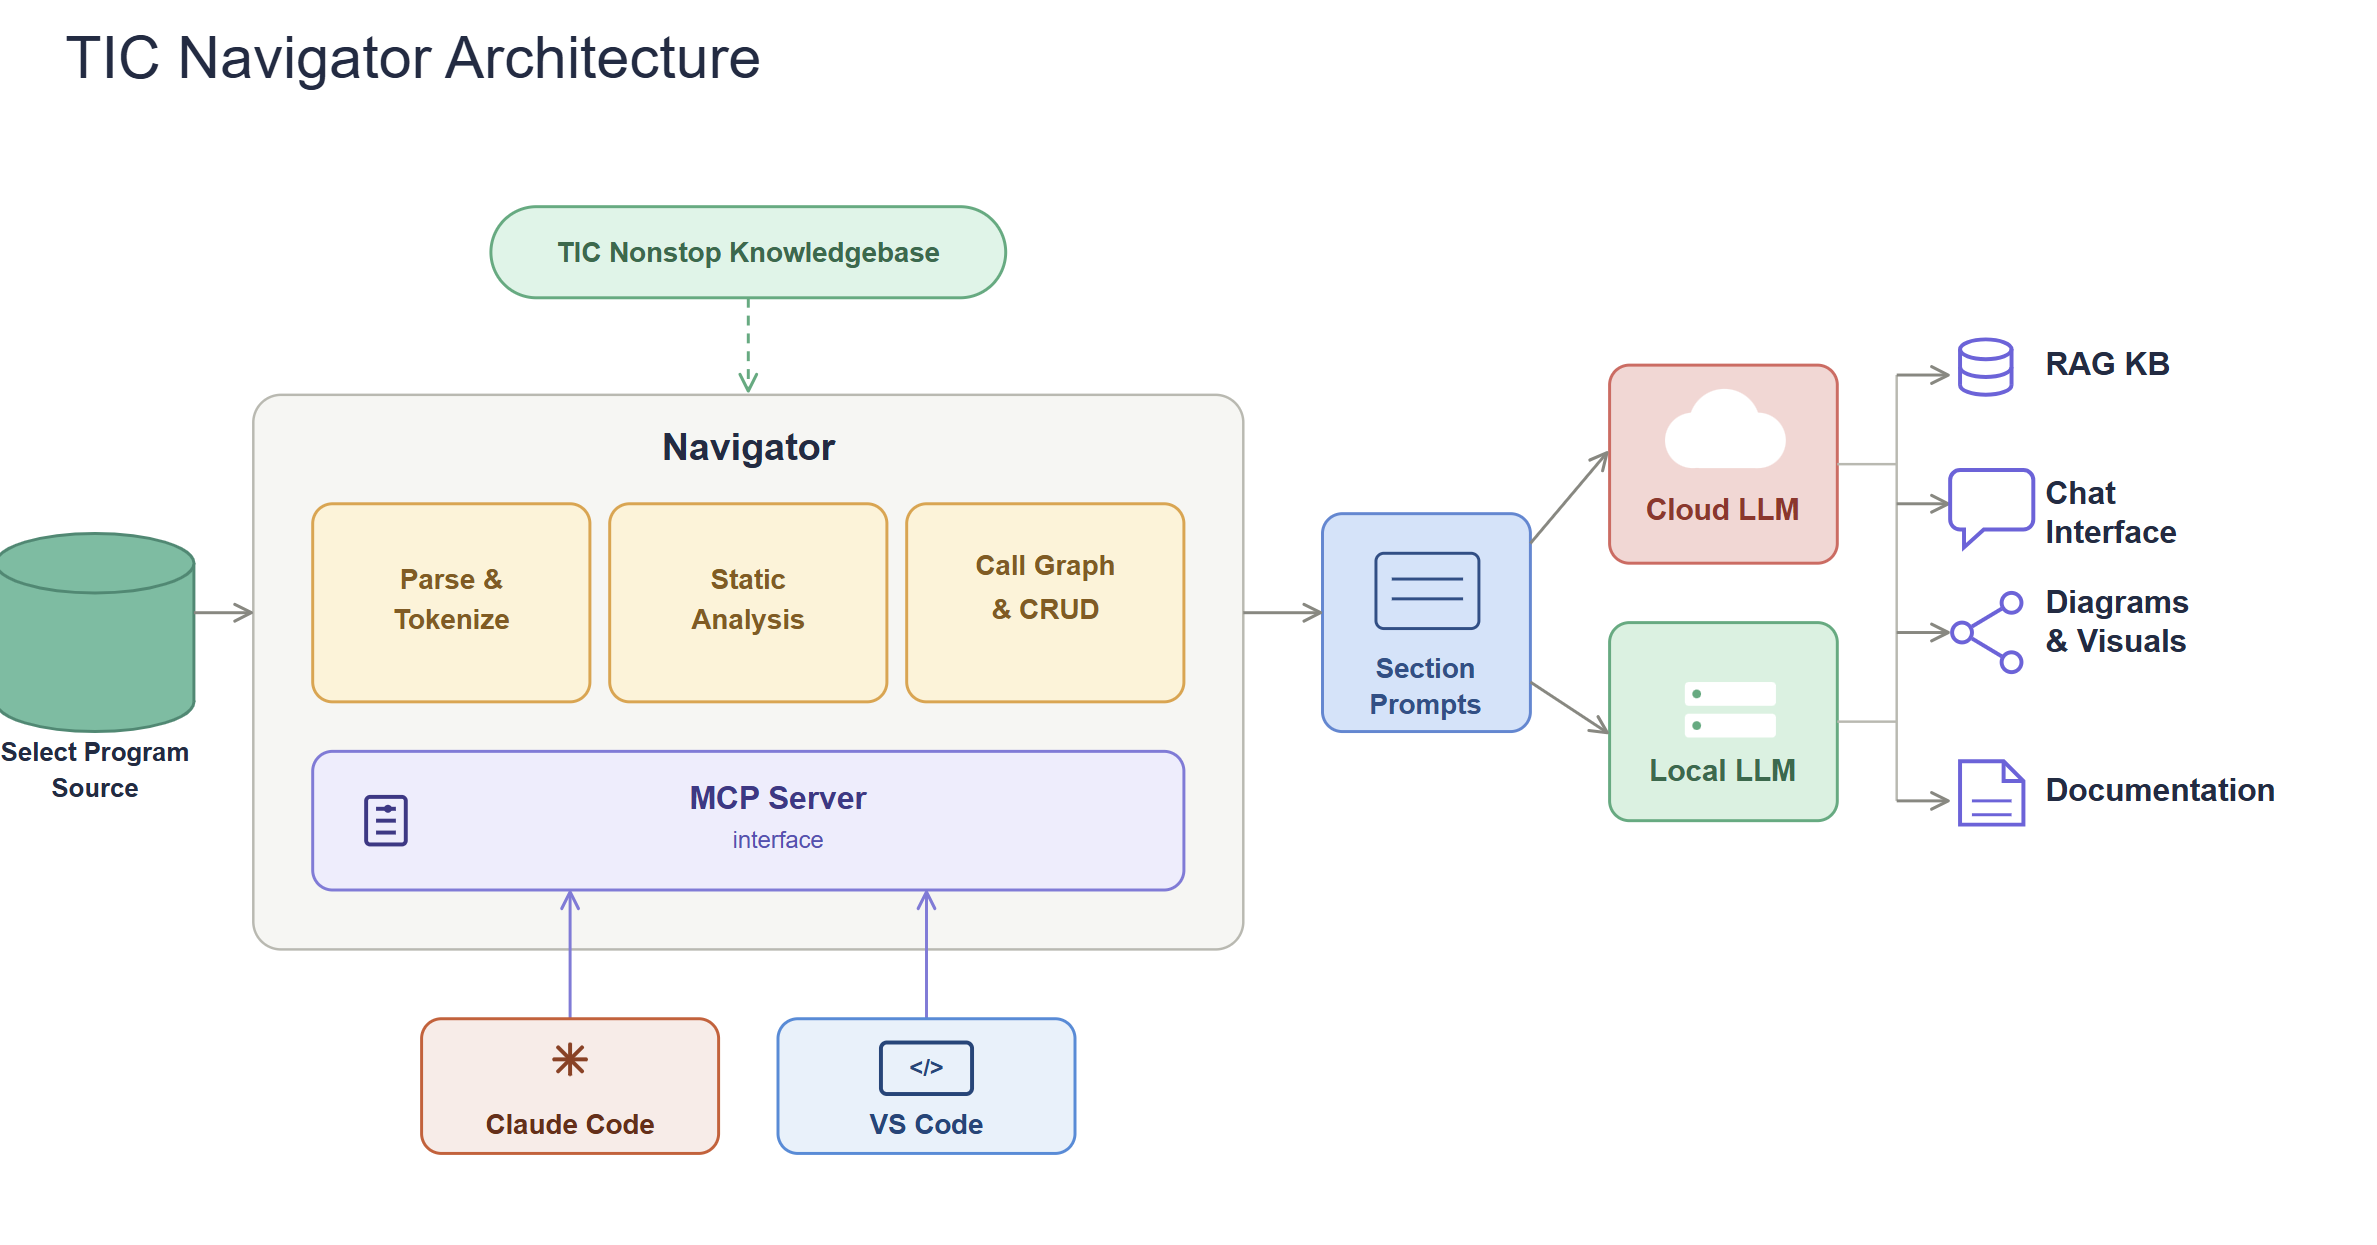
Task: Click the RAG KB label
Action: [x=2107, y=364]
